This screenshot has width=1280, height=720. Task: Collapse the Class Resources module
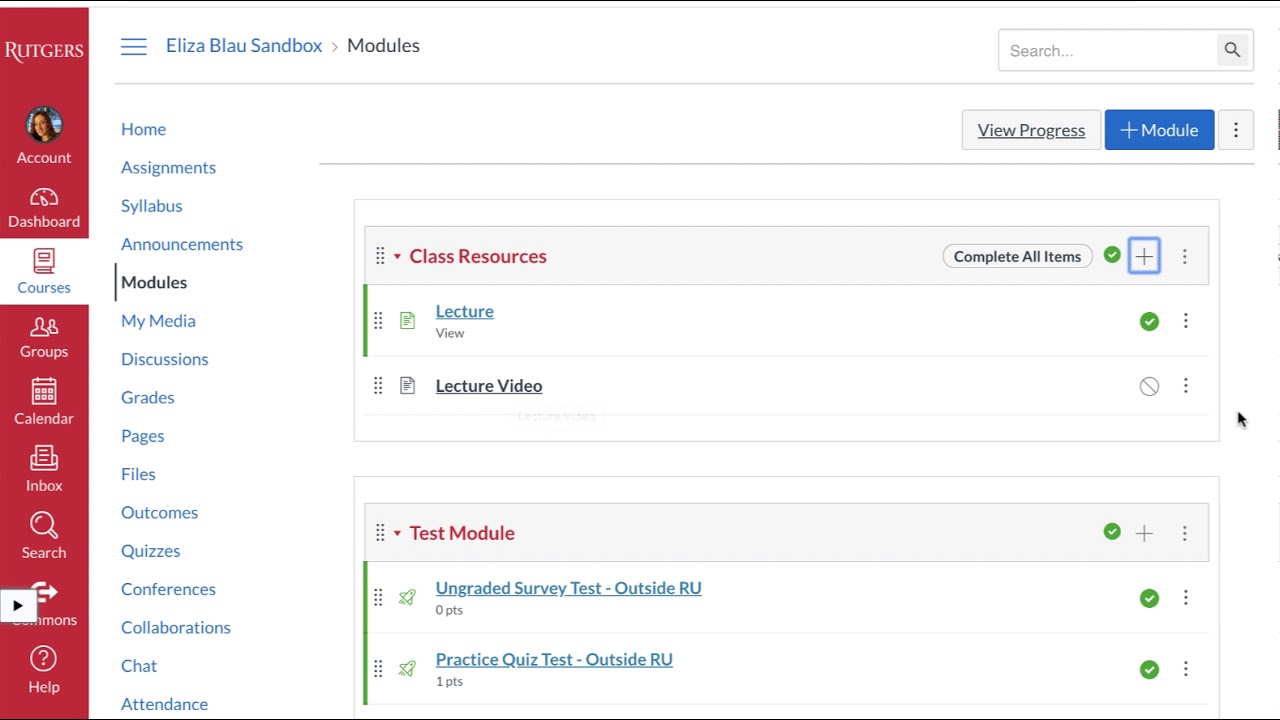397,257
